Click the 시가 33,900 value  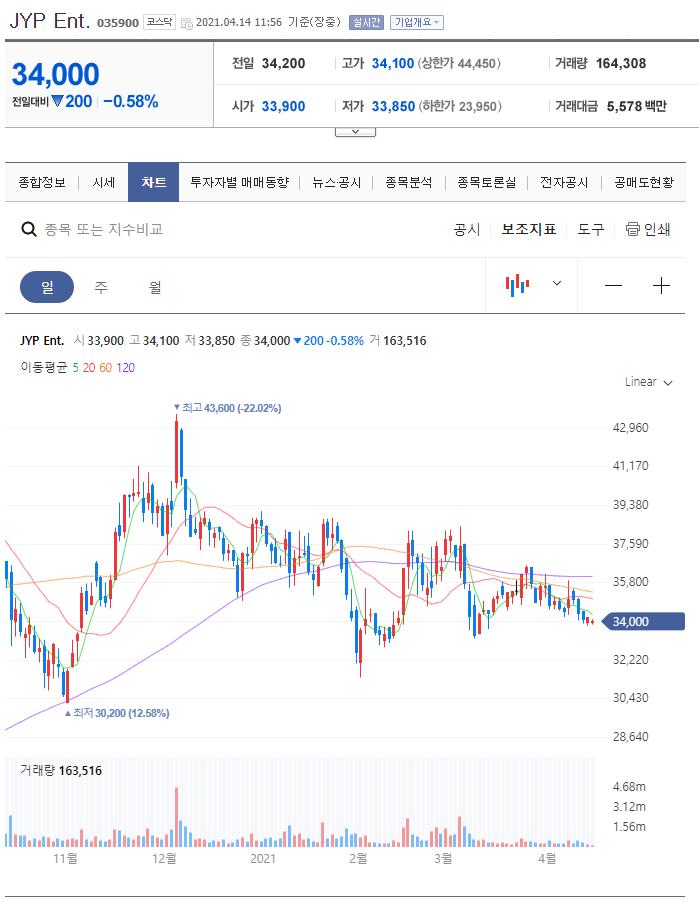tap(283, 106)
